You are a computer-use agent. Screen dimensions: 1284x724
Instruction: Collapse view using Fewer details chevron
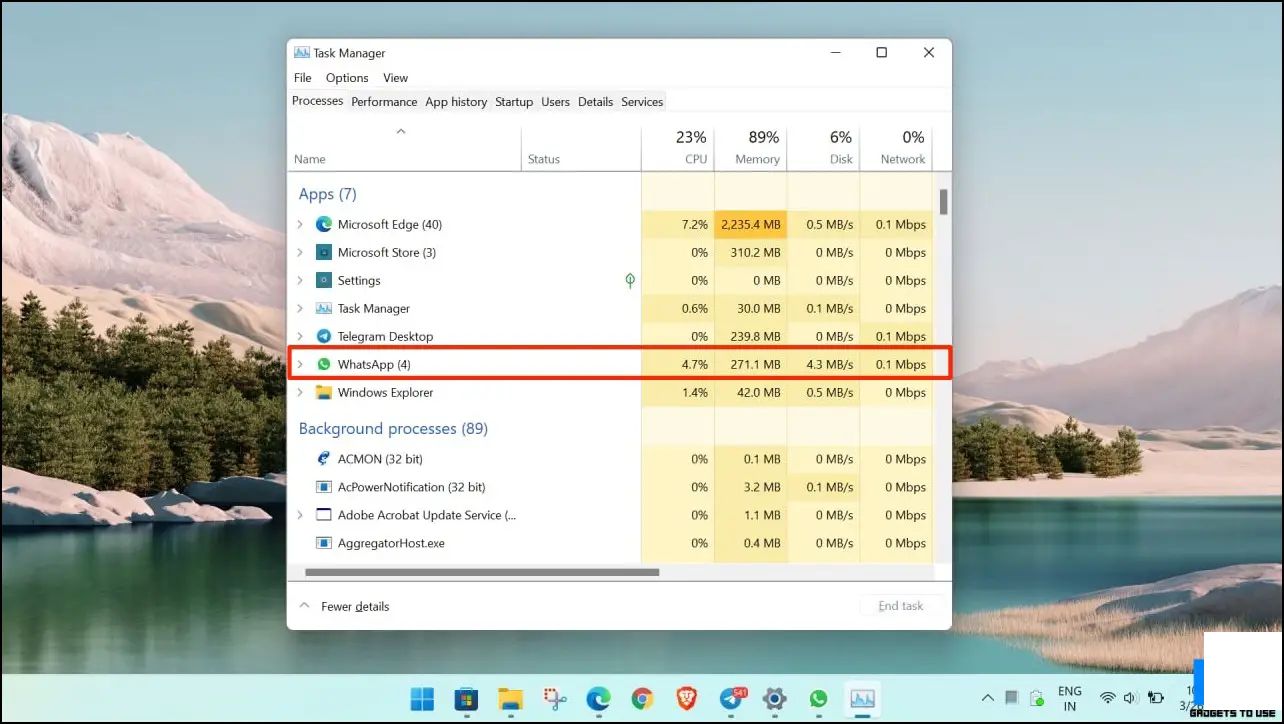[x=304, y=606]
